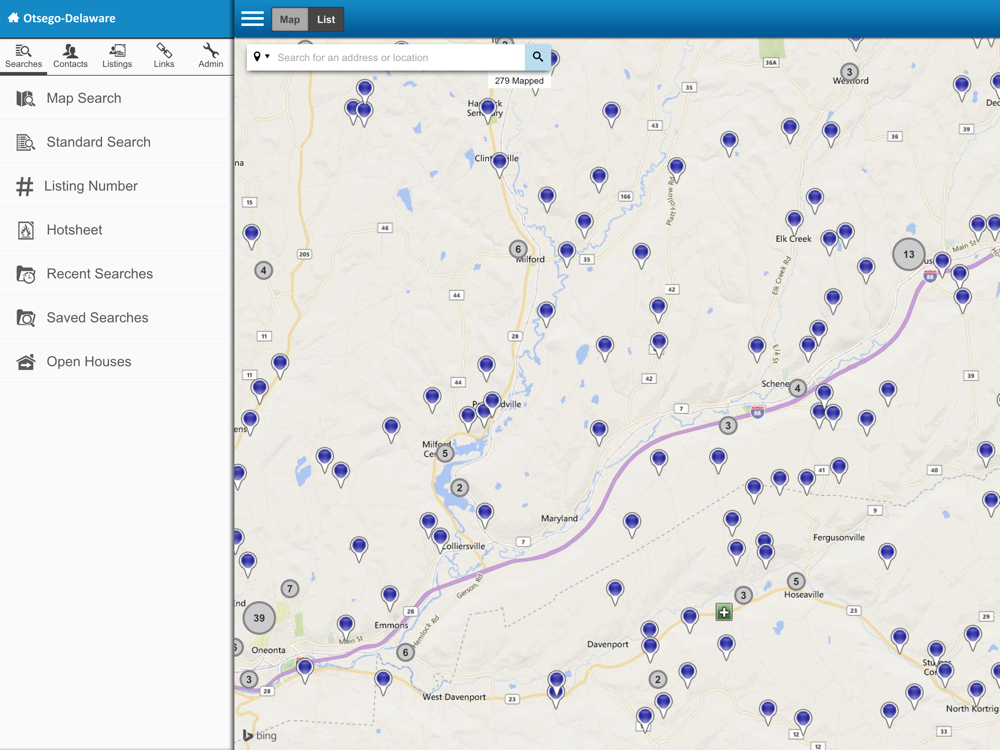Expand the 39 listings cluster near Oneonta
1000x750 pixels.
pos(259,618)
